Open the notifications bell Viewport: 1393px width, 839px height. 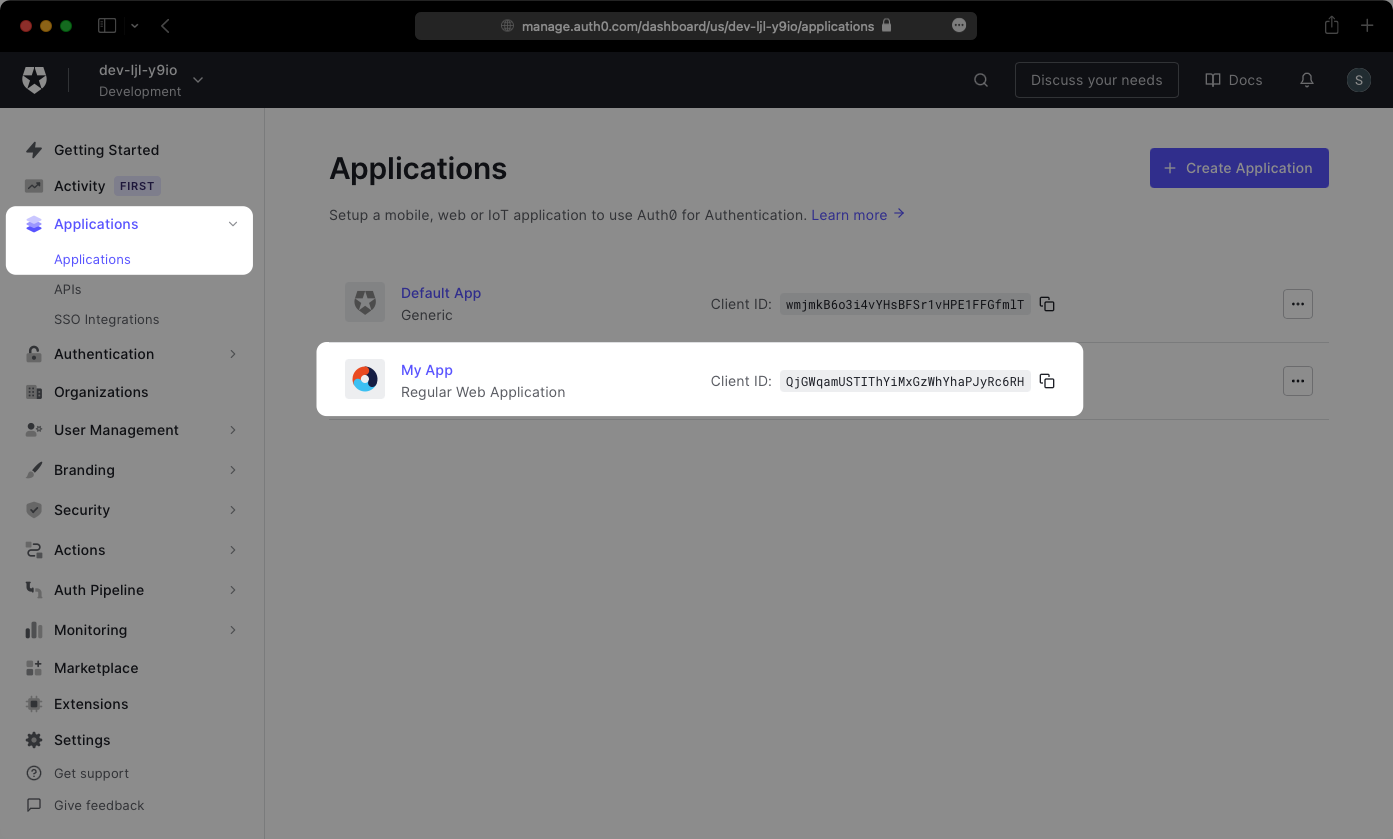(1306, 80)
